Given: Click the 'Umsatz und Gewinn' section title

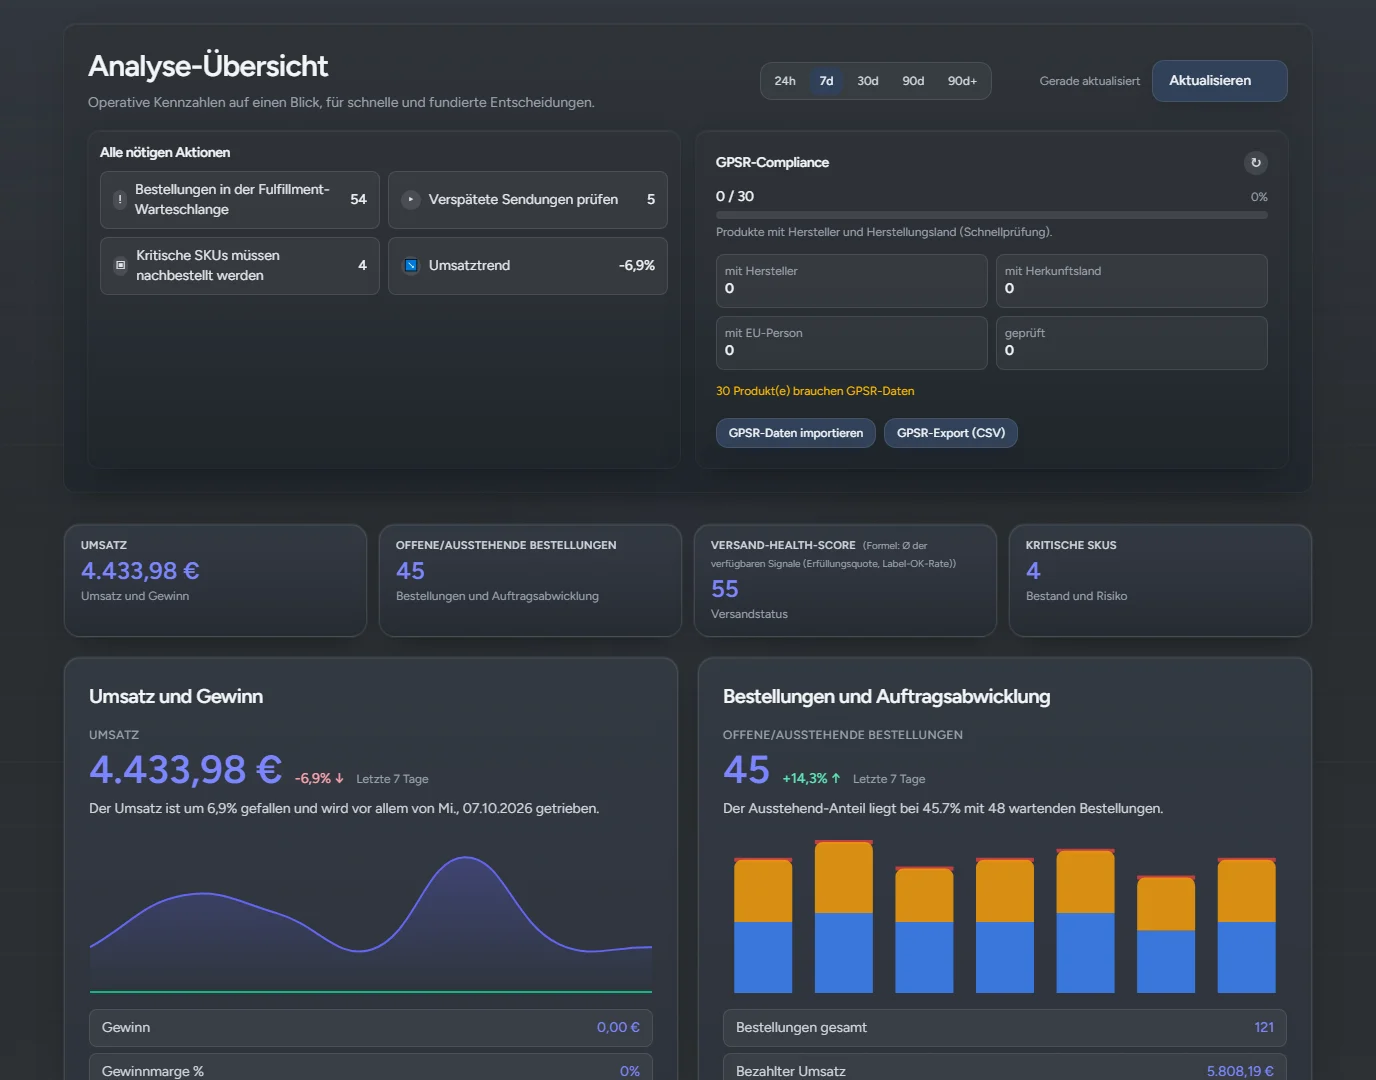Looking at the screenshot, I should click(x=176, y=696).
